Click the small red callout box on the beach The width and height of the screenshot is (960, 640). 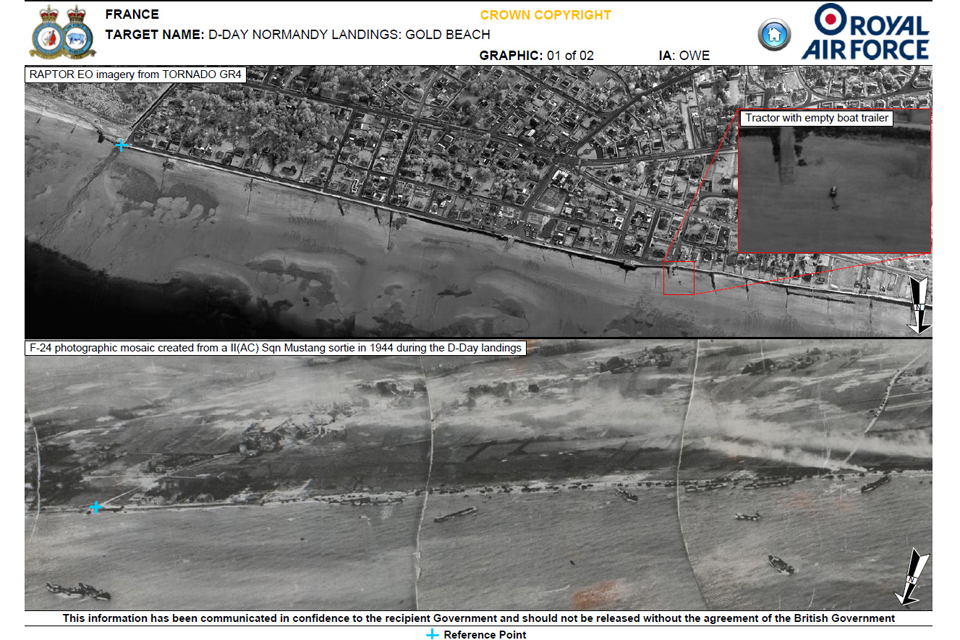tap(679, 280)
